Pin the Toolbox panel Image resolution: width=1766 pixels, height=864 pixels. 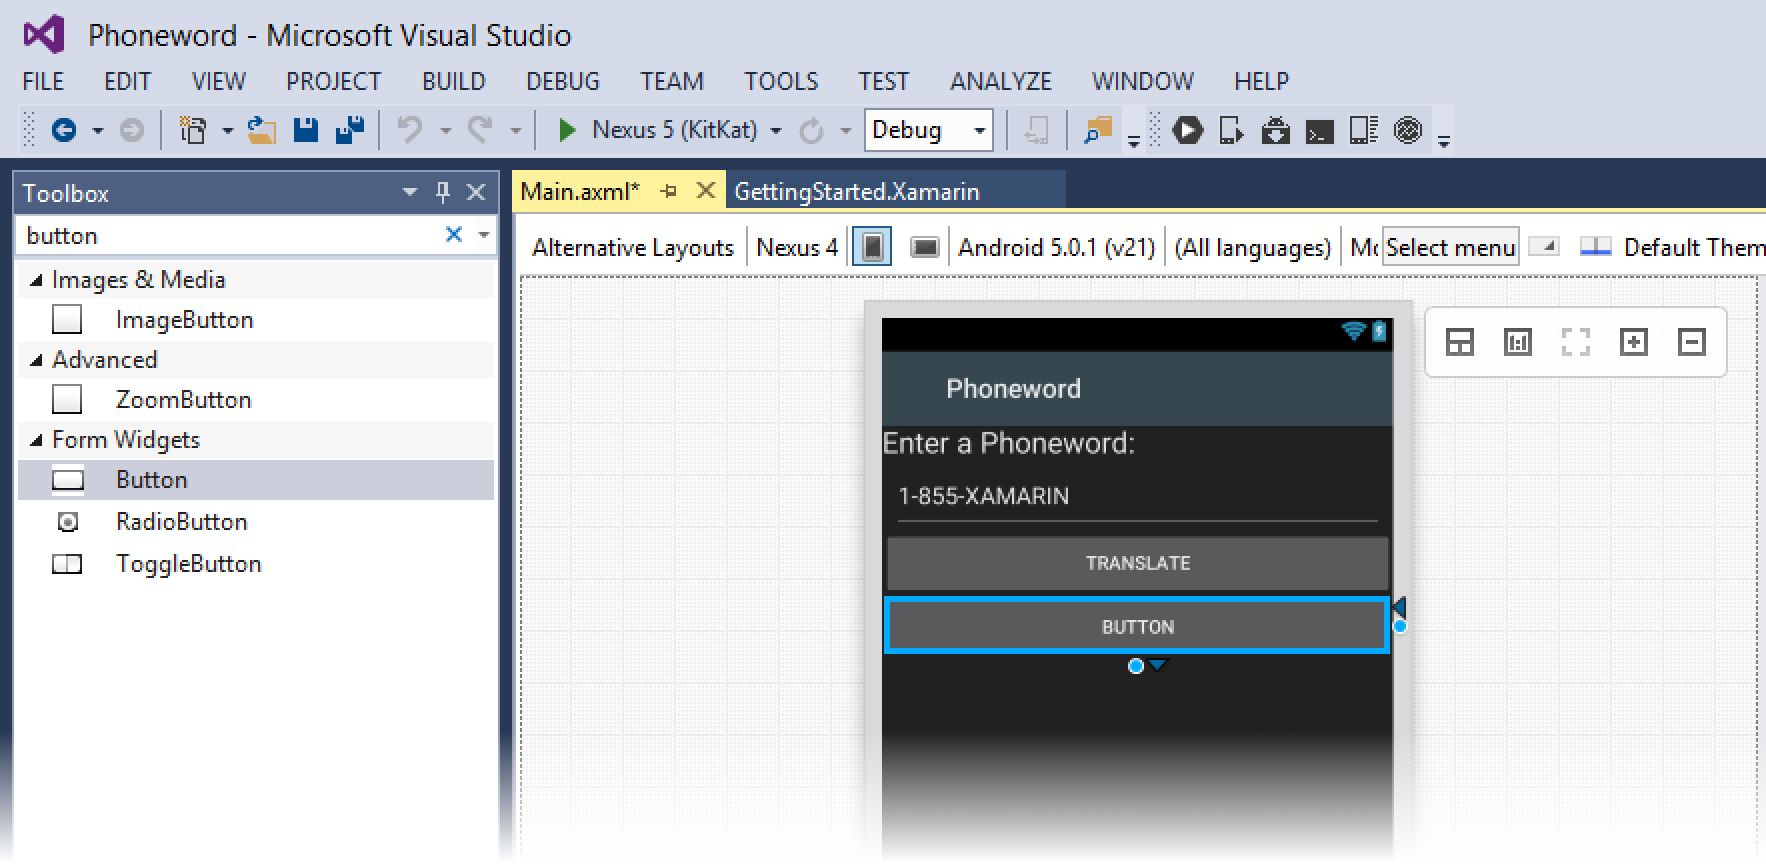[443, 192]
